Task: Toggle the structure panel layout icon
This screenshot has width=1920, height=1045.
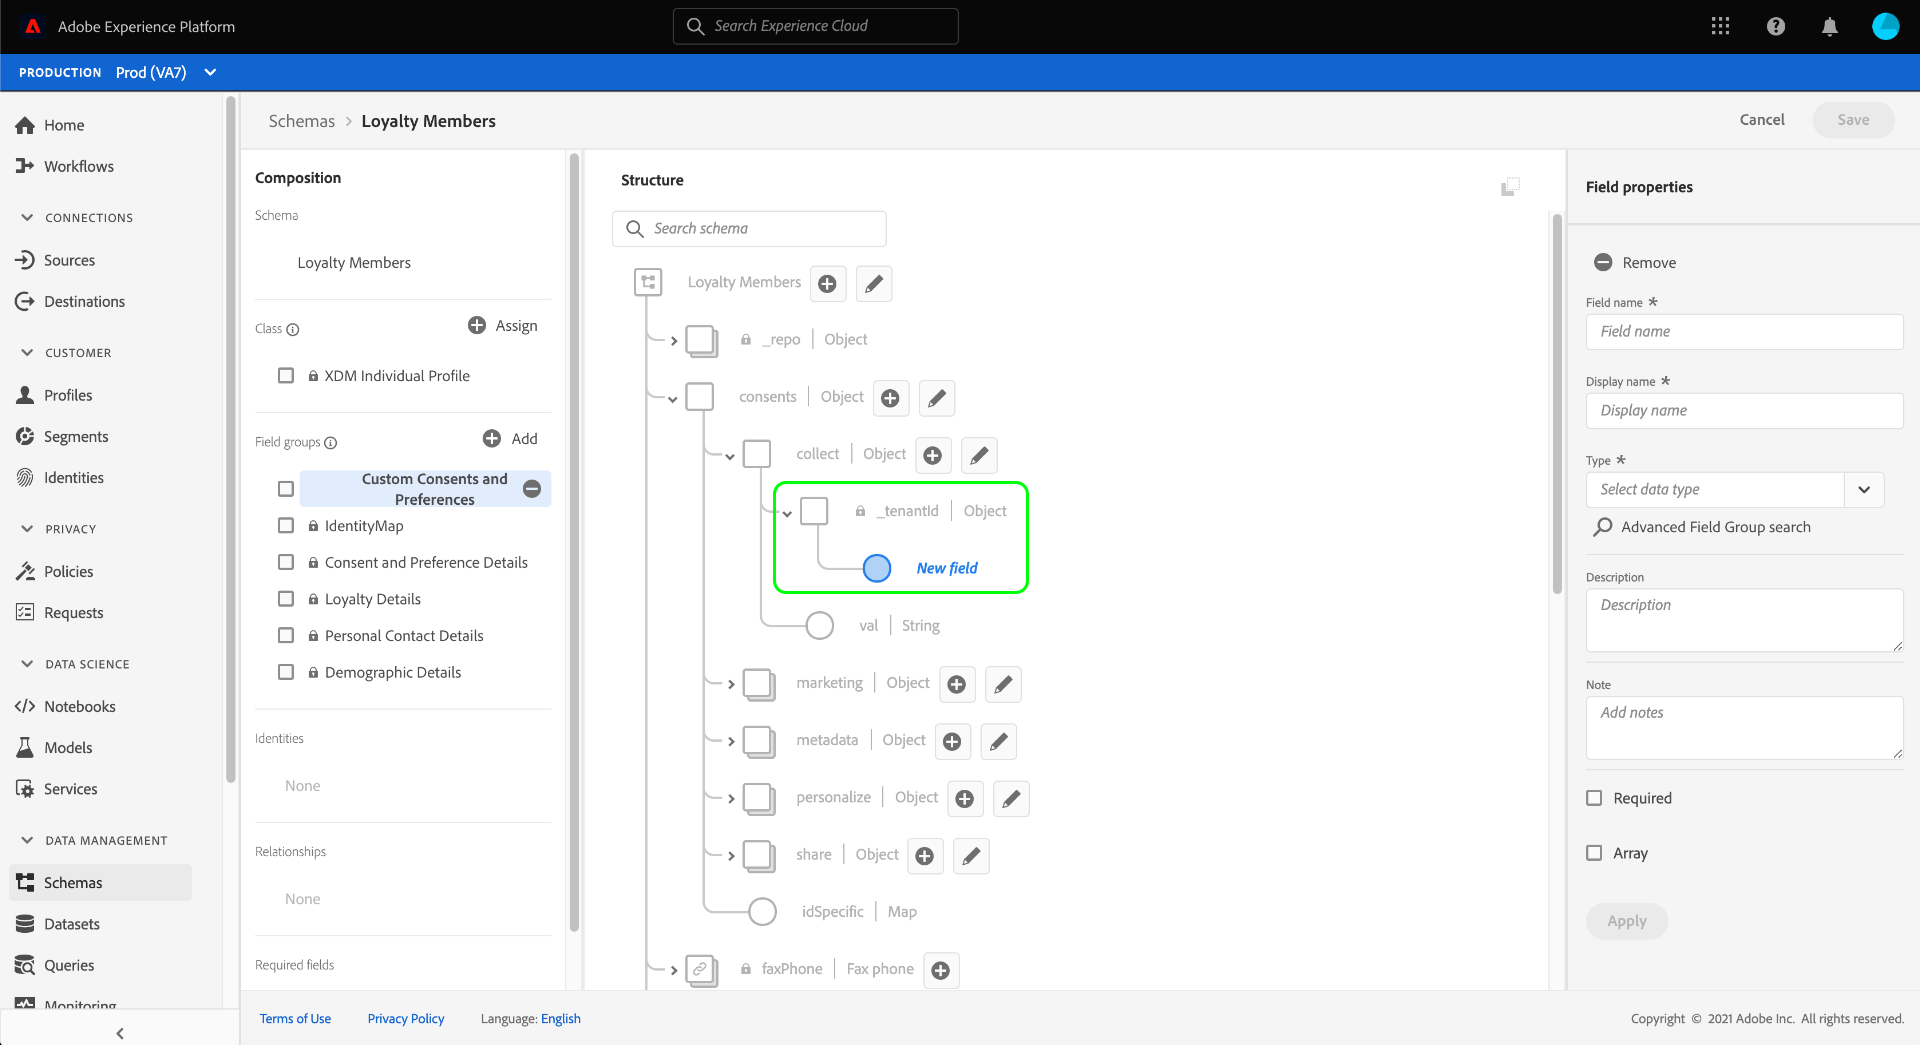Action: 1510,187
